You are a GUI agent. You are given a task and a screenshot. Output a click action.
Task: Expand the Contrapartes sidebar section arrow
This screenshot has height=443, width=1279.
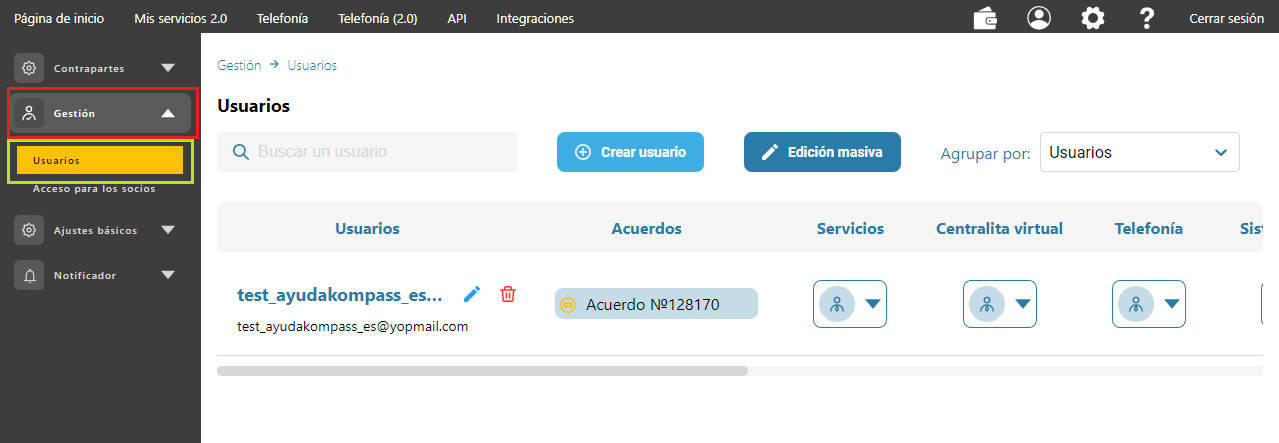[168, 69]
